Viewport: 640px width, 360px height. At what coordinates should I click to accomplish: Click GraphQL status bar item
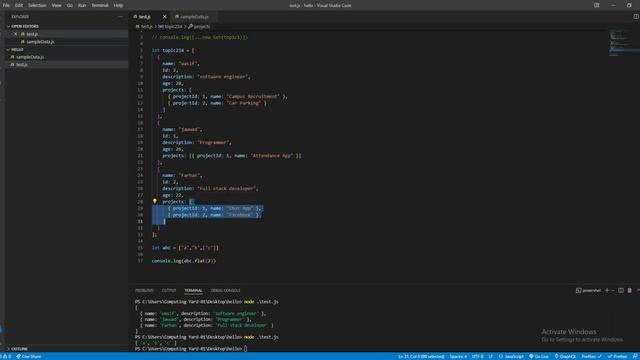tap(565, 356)
